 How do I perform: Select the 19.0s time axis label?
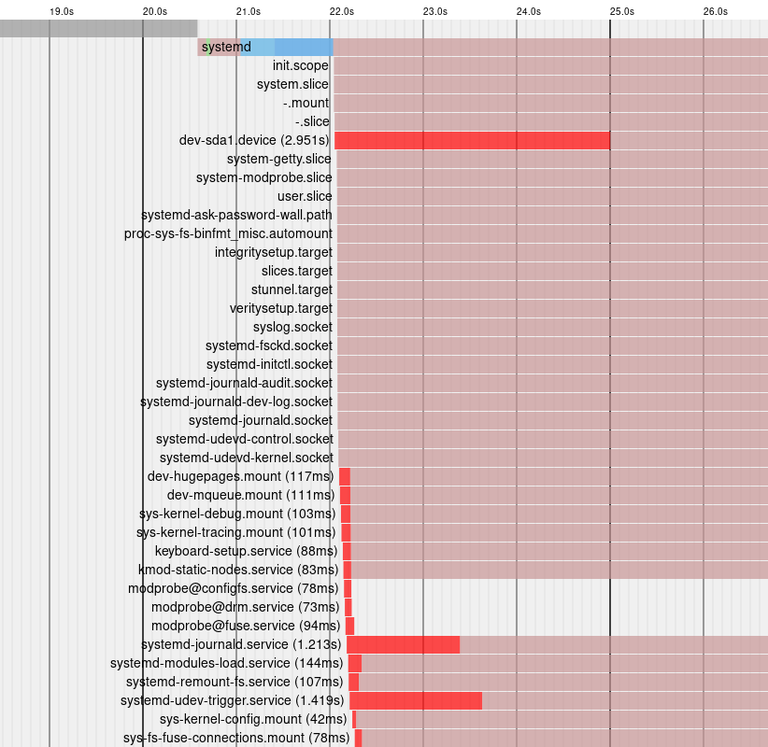61,11
